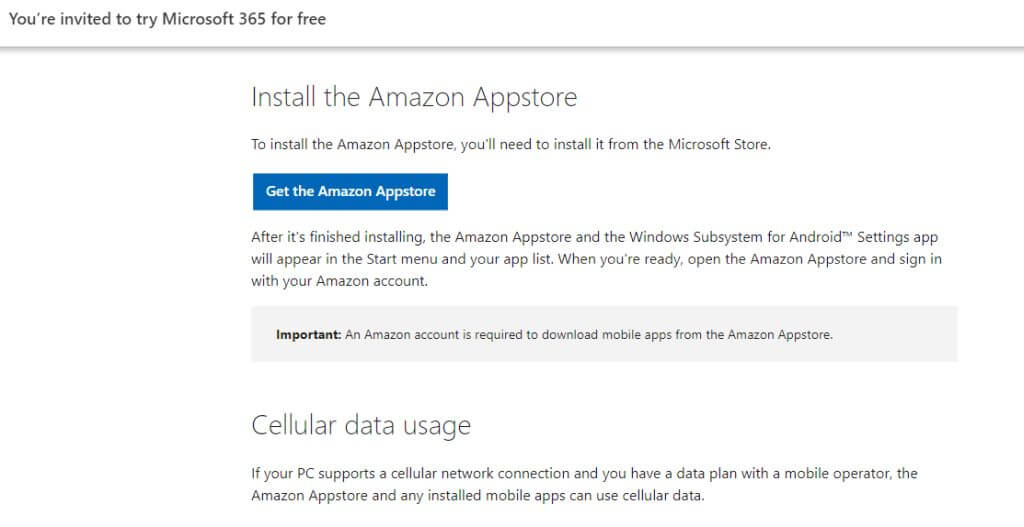
Task: Click the Microsoft 365 free trial banner text
Action: coord(167,19)
